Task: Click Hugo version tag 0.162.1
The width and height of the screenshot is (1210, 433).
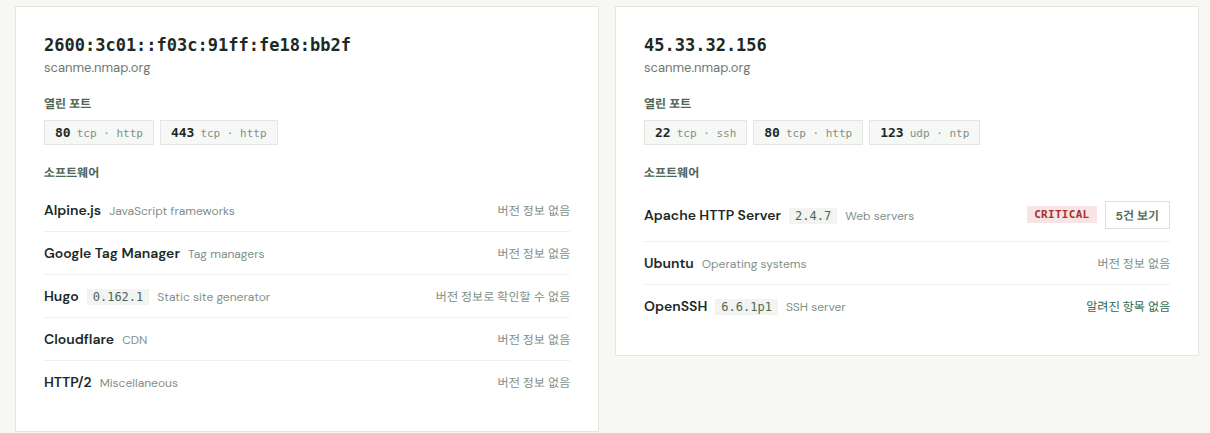Action: point(118,297)
